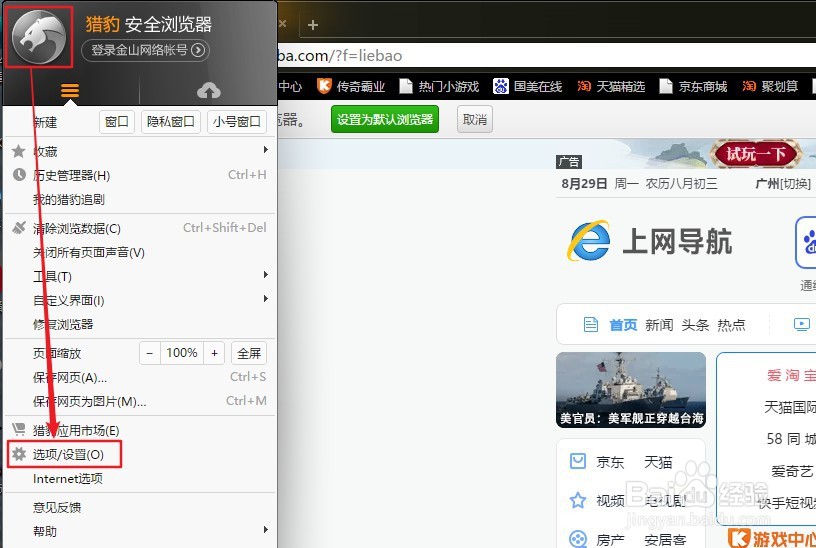
Task: Click the 热门小游戏 bookmark page icon
Action: [x=406, y=86]
